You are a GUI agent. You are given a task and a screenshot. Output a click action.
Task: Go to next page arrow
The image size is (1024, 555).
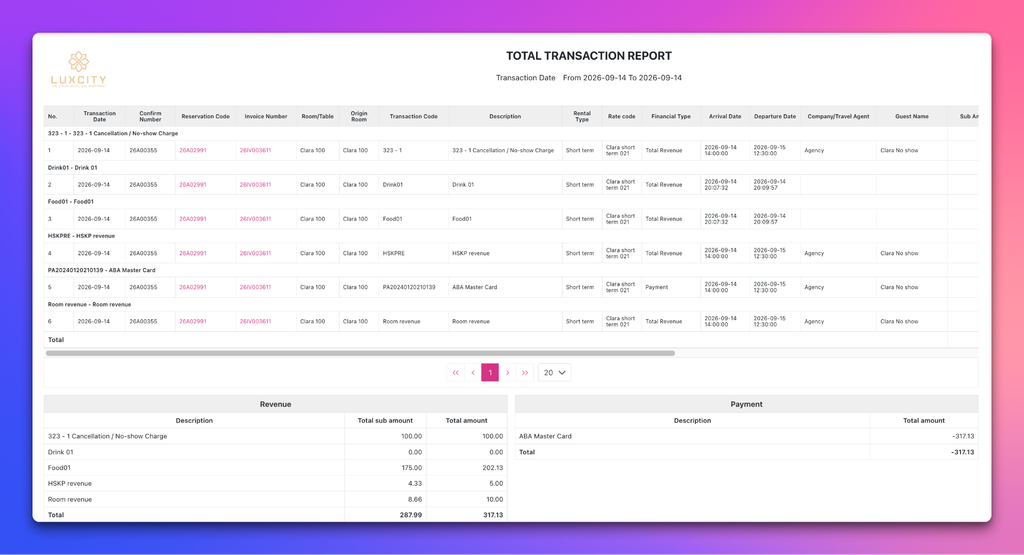[x=507, y=373]
